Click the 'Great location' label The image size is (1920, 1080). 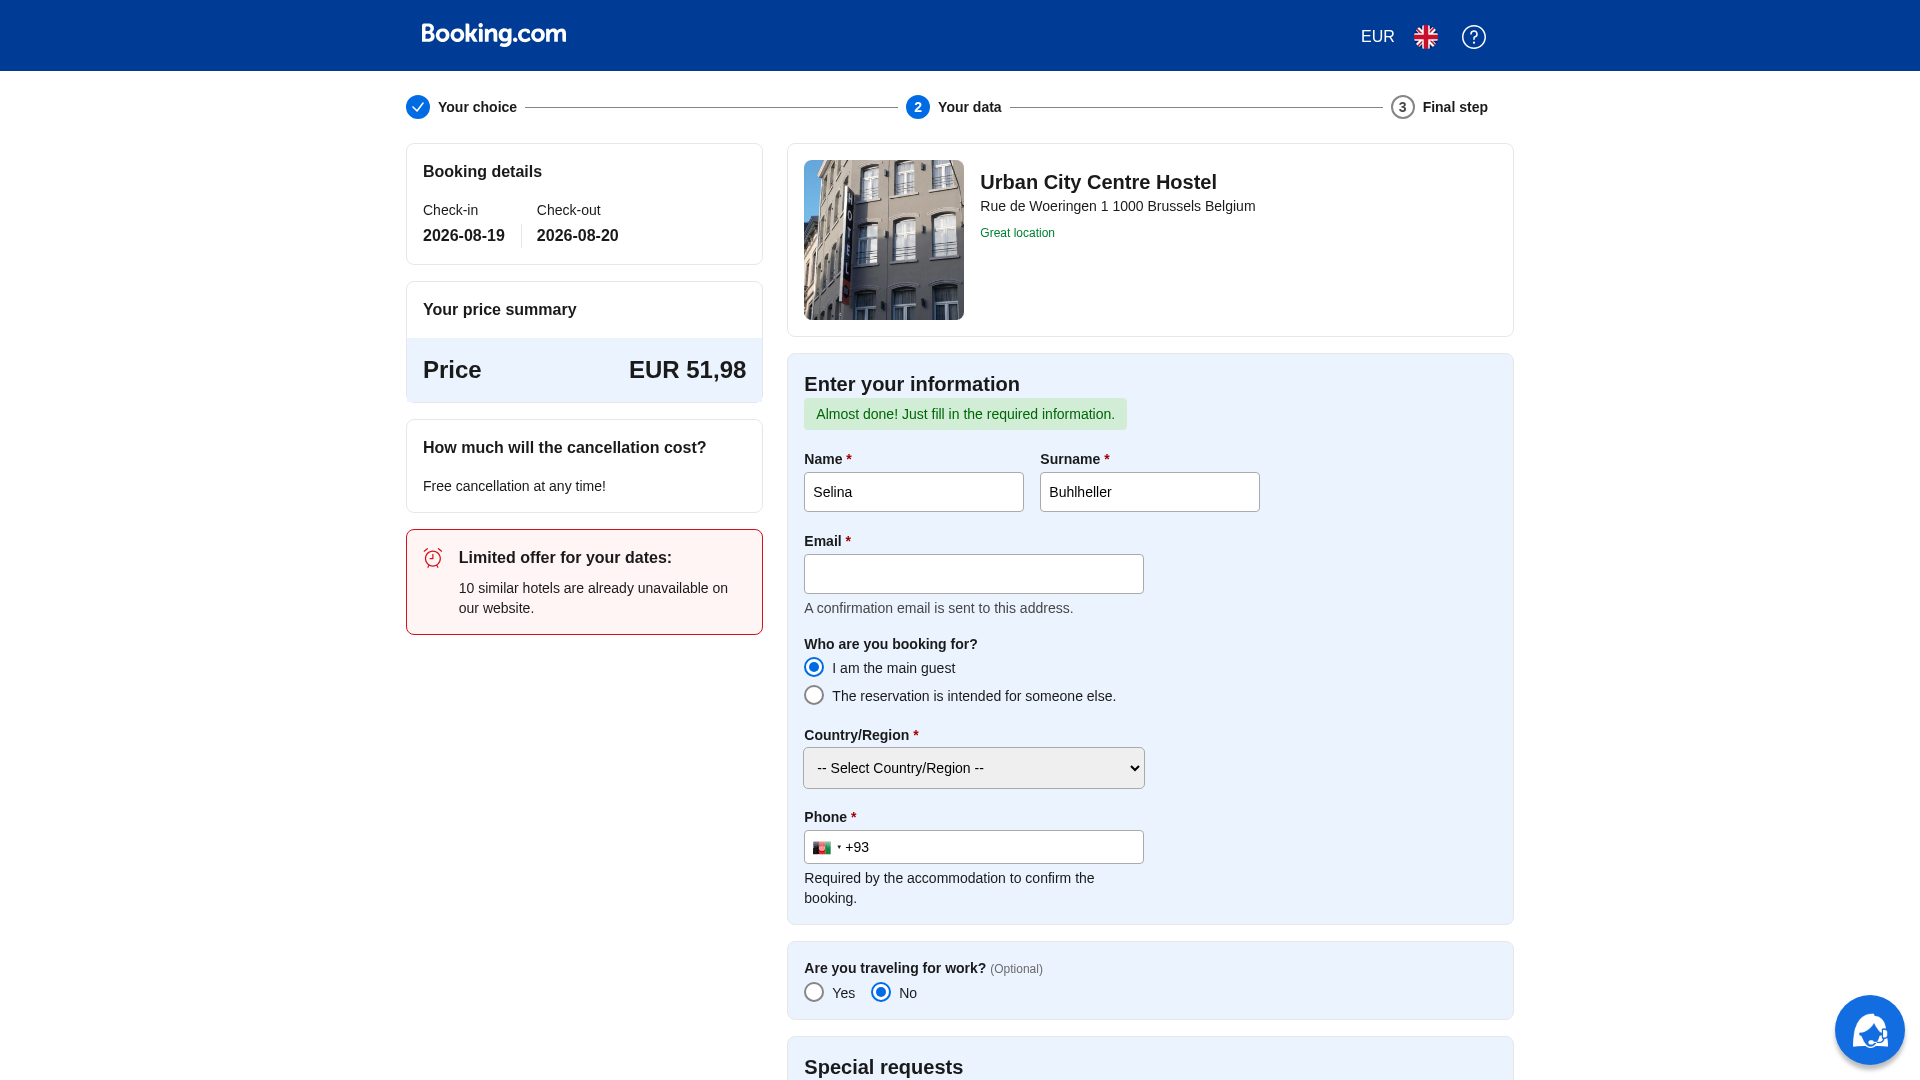1017,233
